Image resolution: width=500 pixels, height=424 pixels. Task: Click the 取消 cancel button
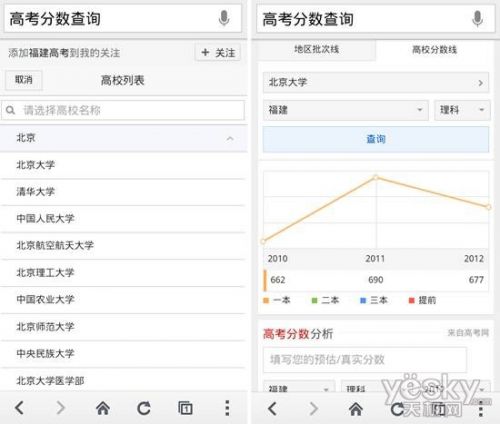click(x=24, y=80)
